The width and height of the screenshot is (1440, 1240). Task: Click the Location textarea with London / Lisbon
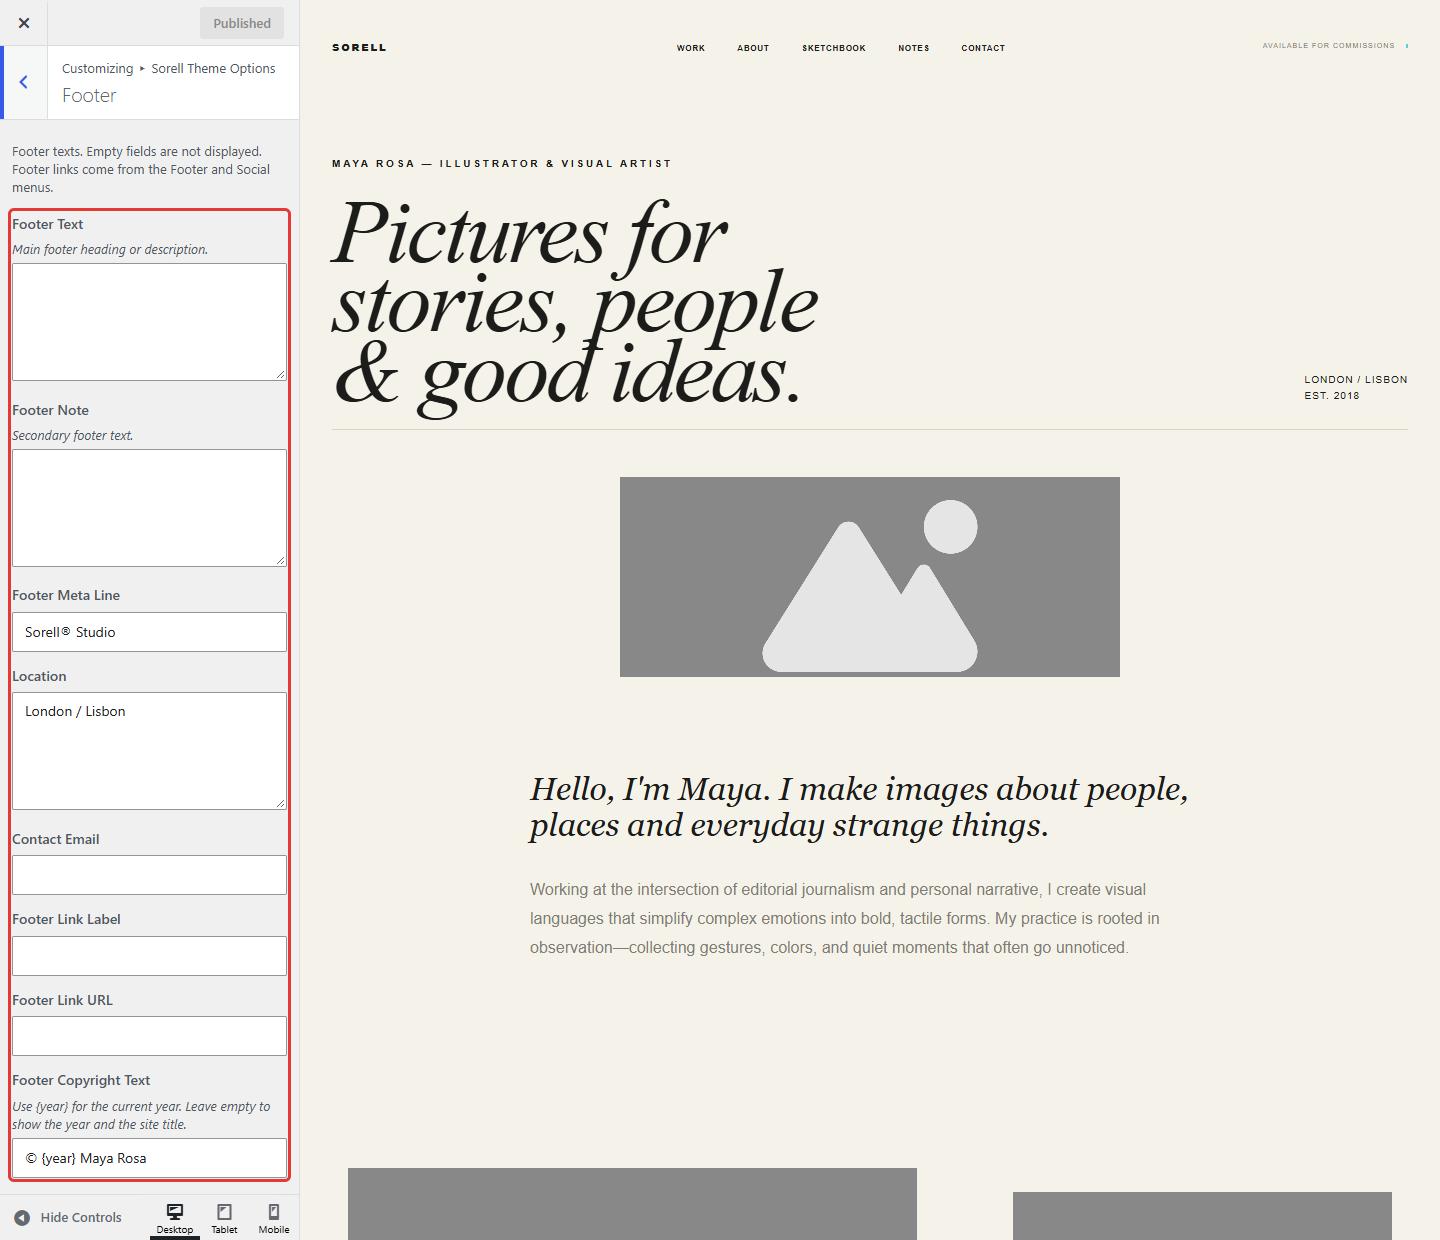point(149,751)
